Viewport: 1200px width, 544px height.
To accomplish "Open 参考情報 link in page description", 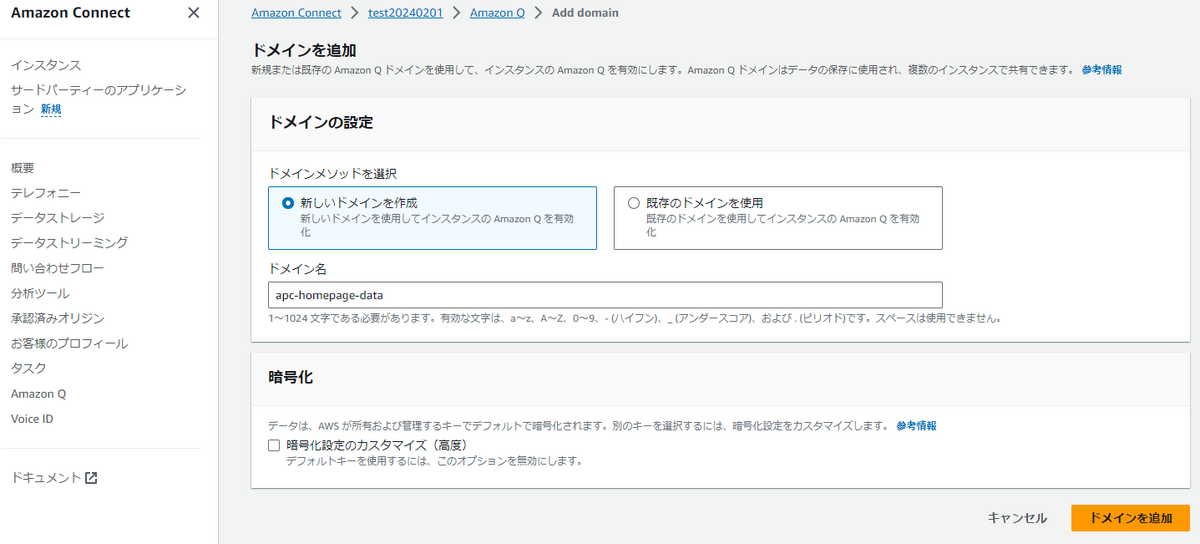I will tap(1101, 70).
